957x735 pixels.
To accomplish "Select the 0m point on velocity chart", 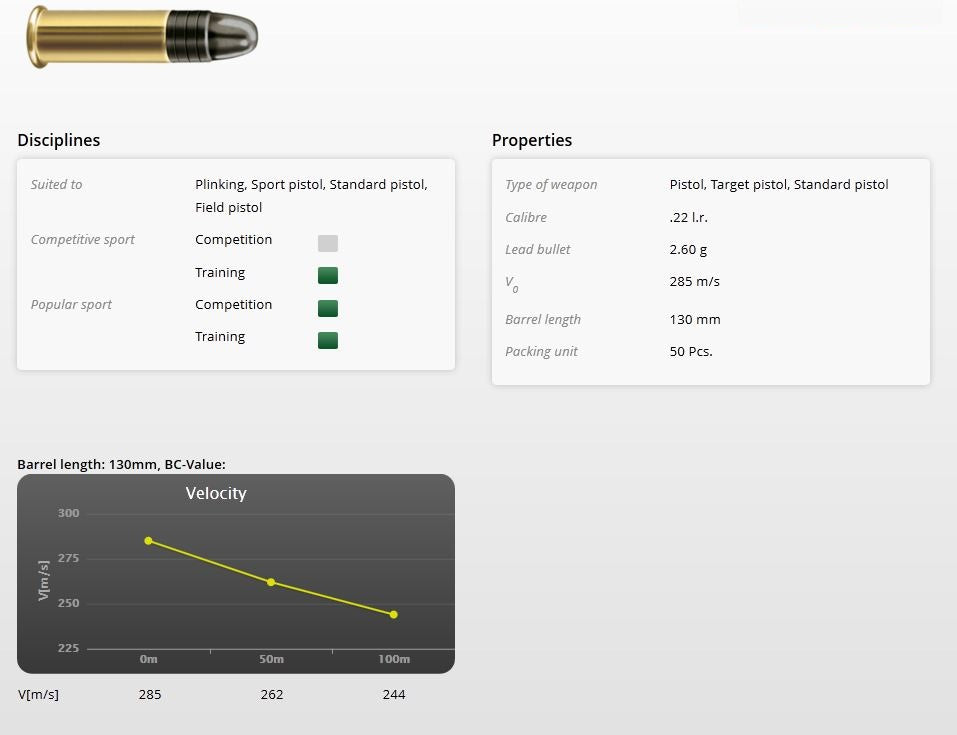I will pyautogui.click(x=148, y=541).
